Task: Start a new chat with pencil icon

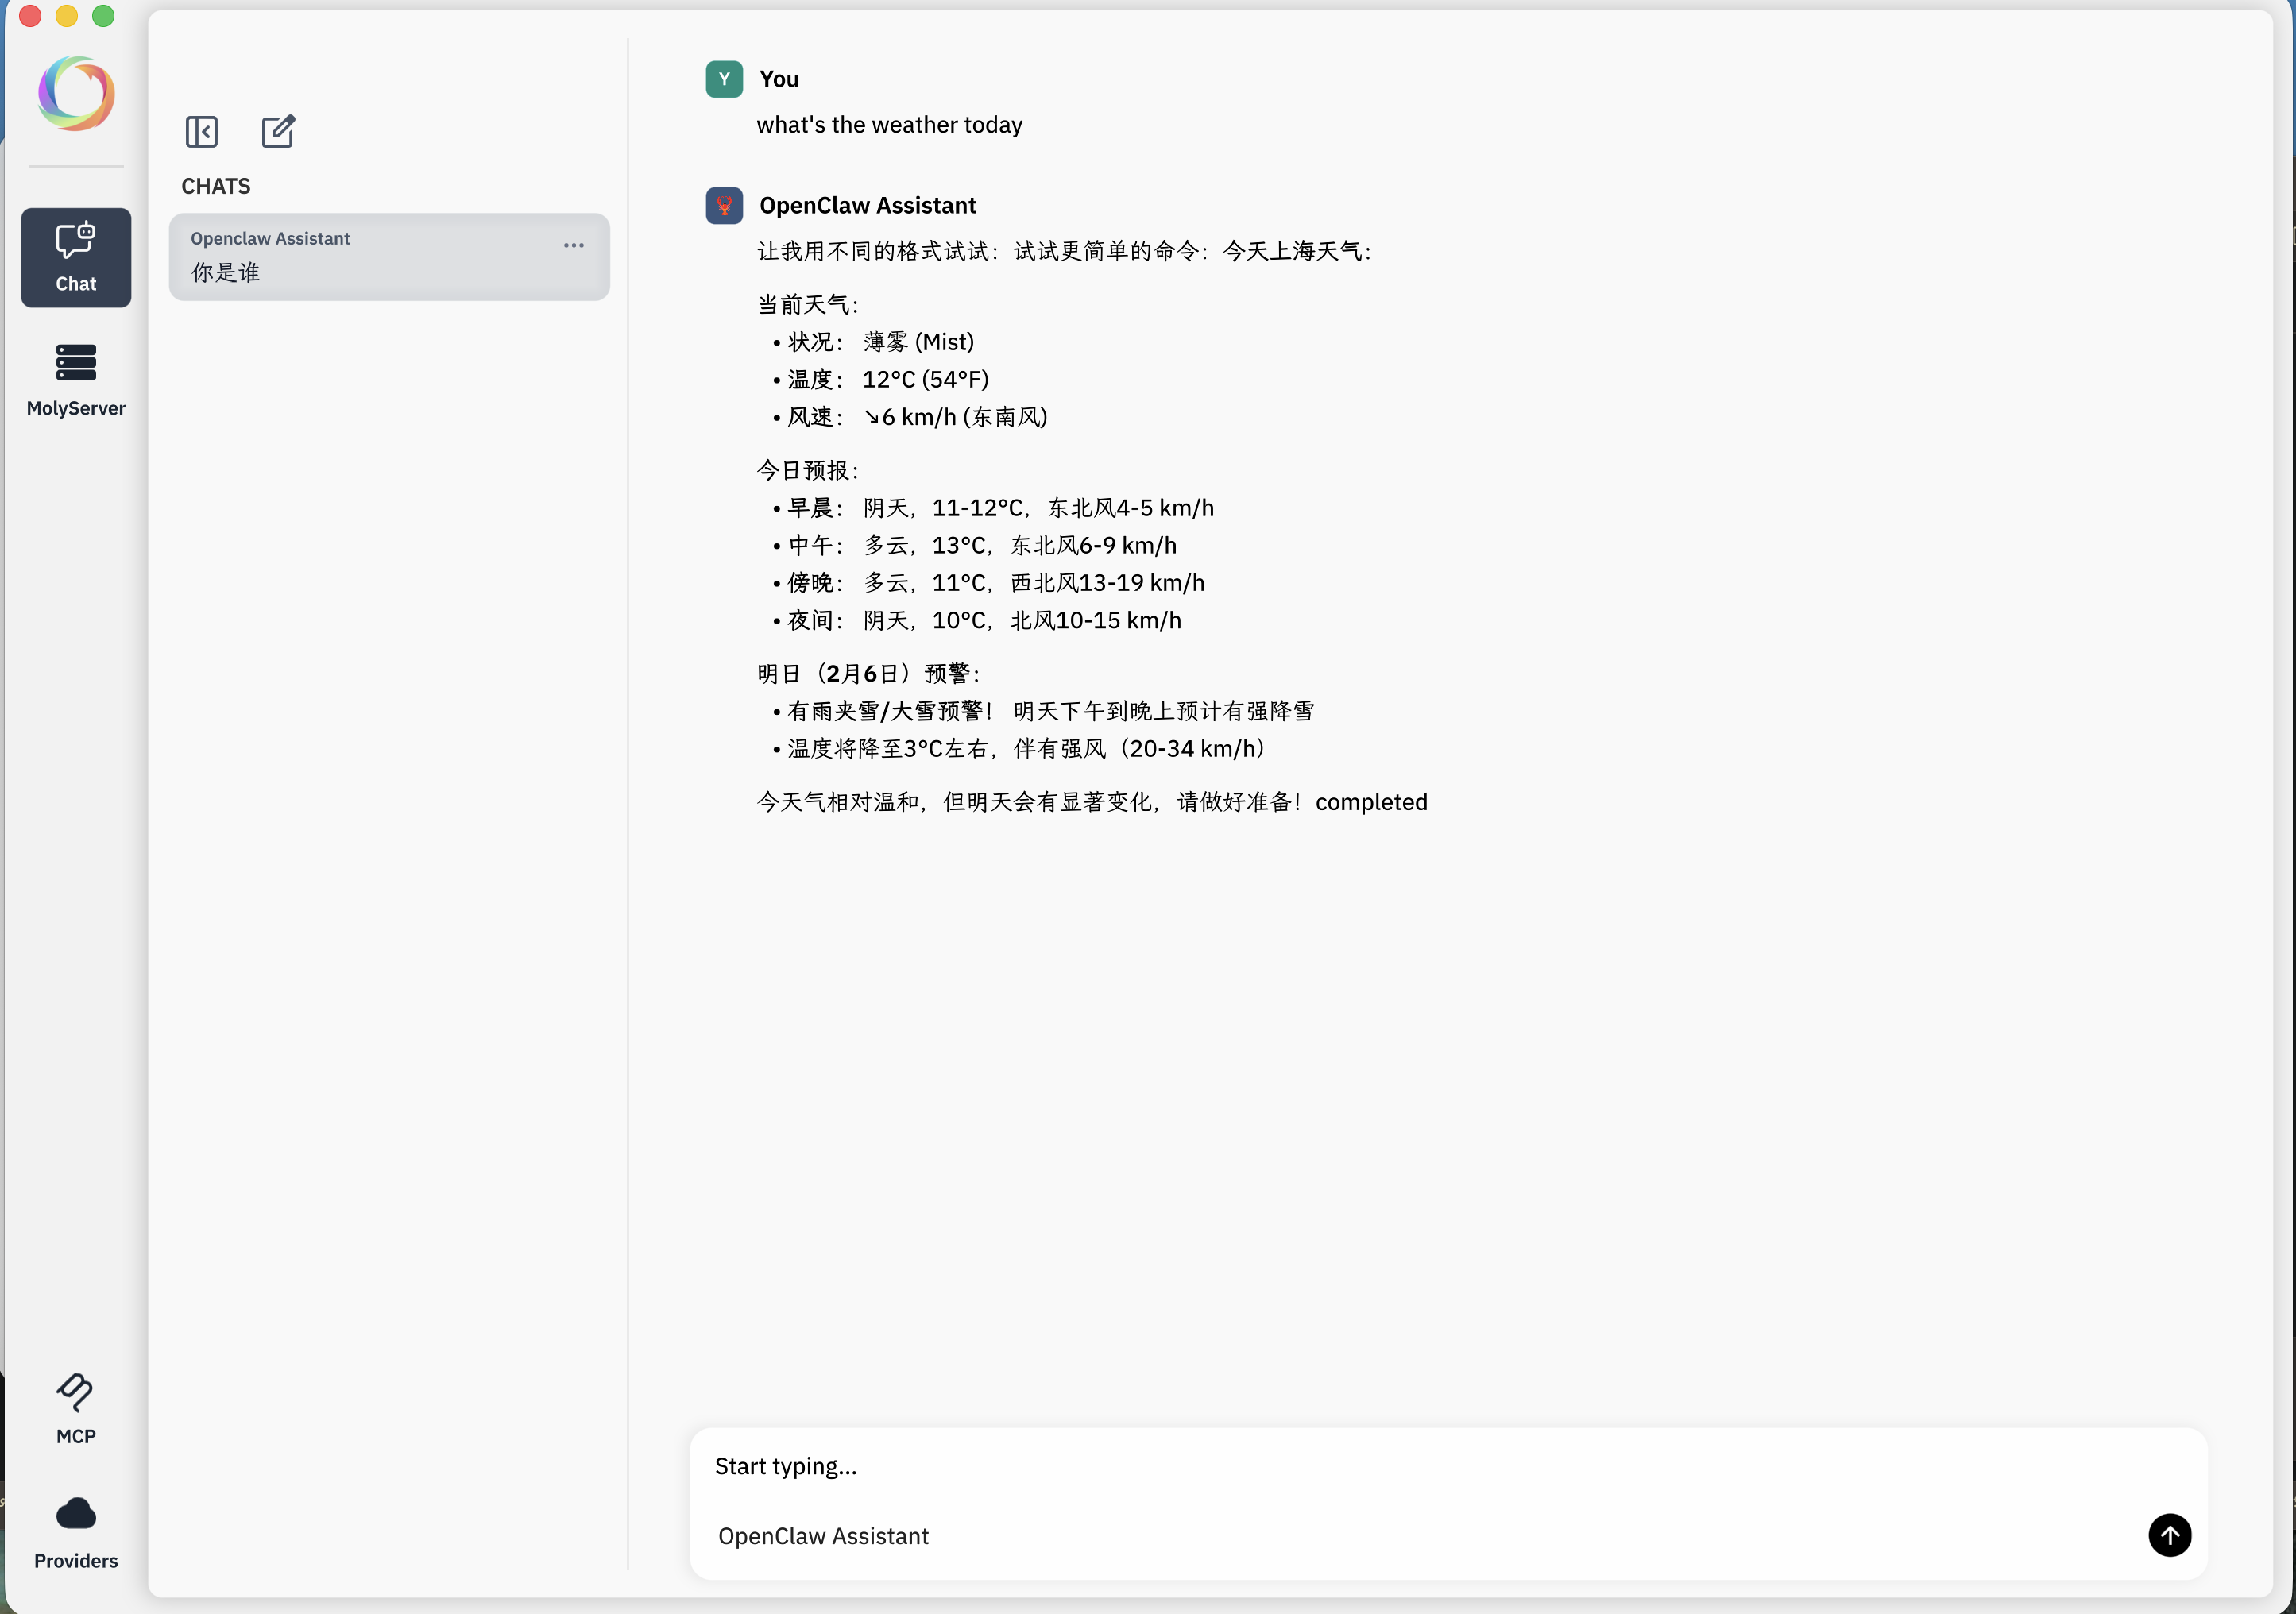Action: click(x=278, y=132)
